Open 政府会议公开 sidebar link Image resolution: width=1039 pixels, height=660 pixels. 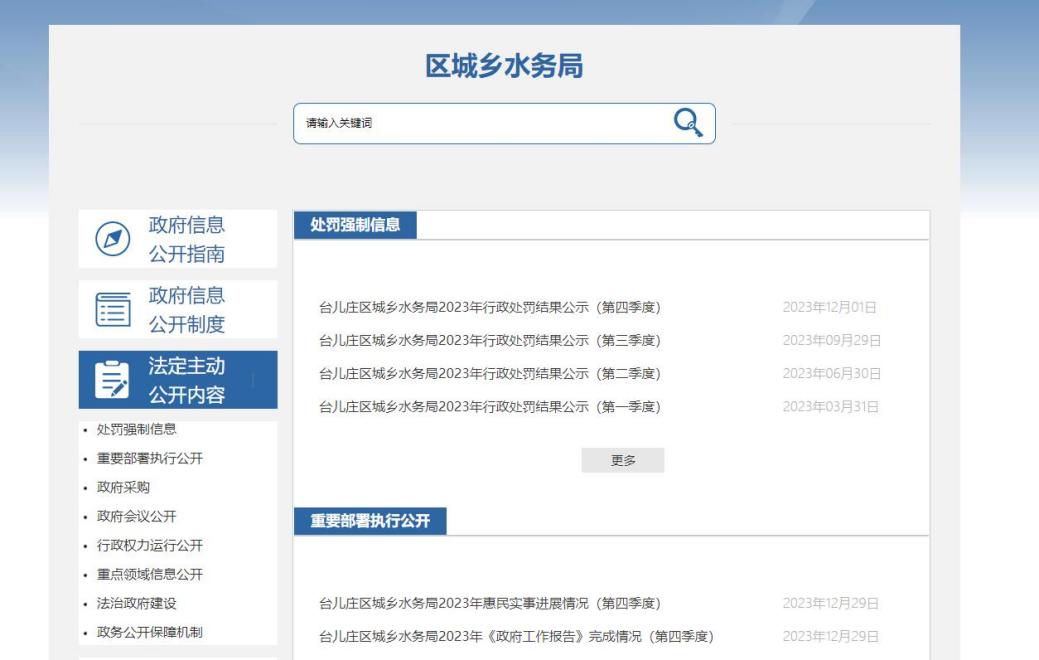click(x=137, y=516)
